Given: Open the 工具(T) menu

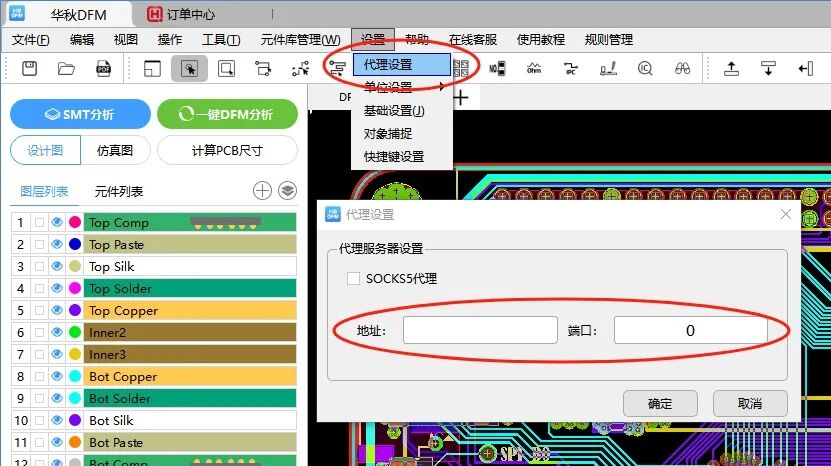Looking at the screenshot, I should (x=221, y=40).
